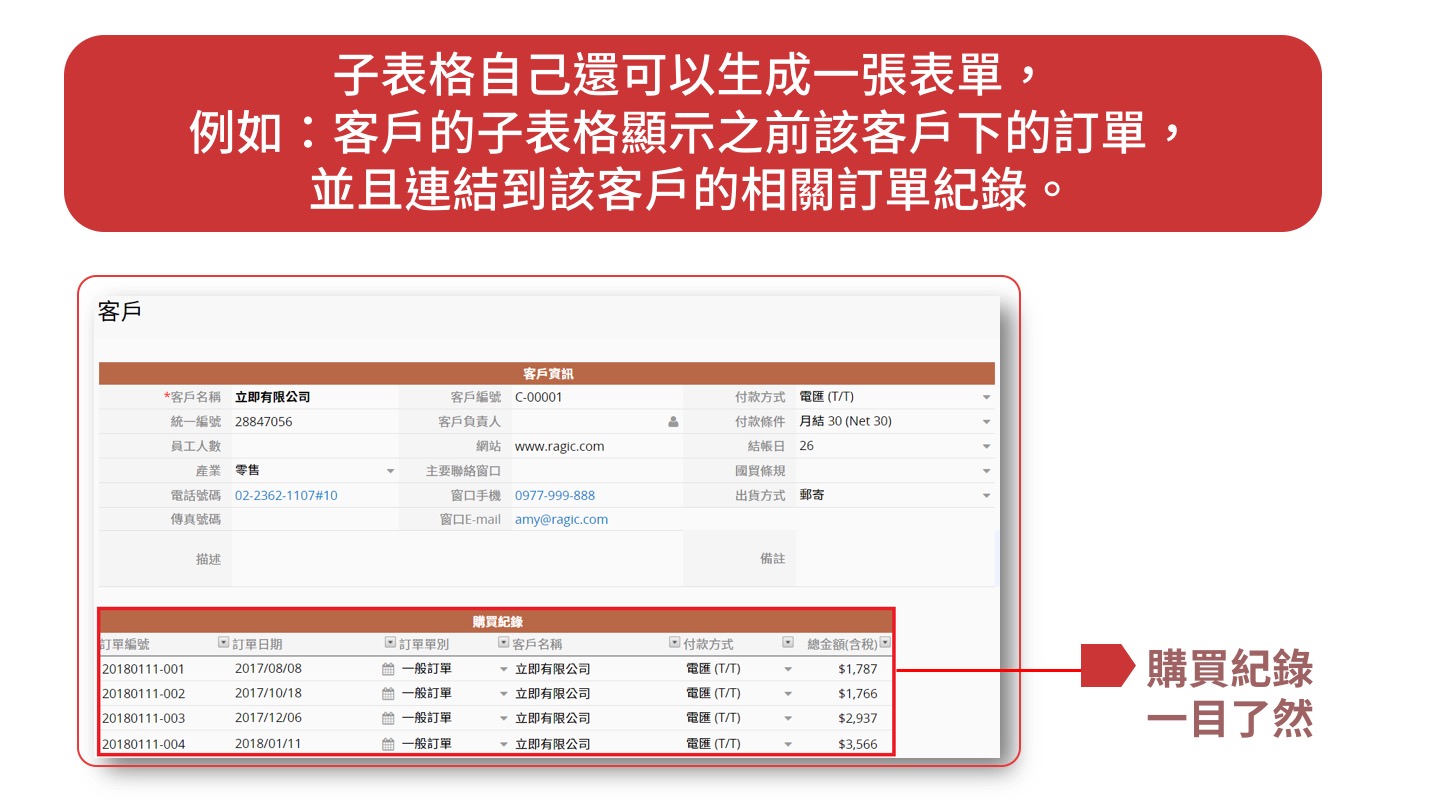Click mobile number link 0977-999-888

click(555, 495)
